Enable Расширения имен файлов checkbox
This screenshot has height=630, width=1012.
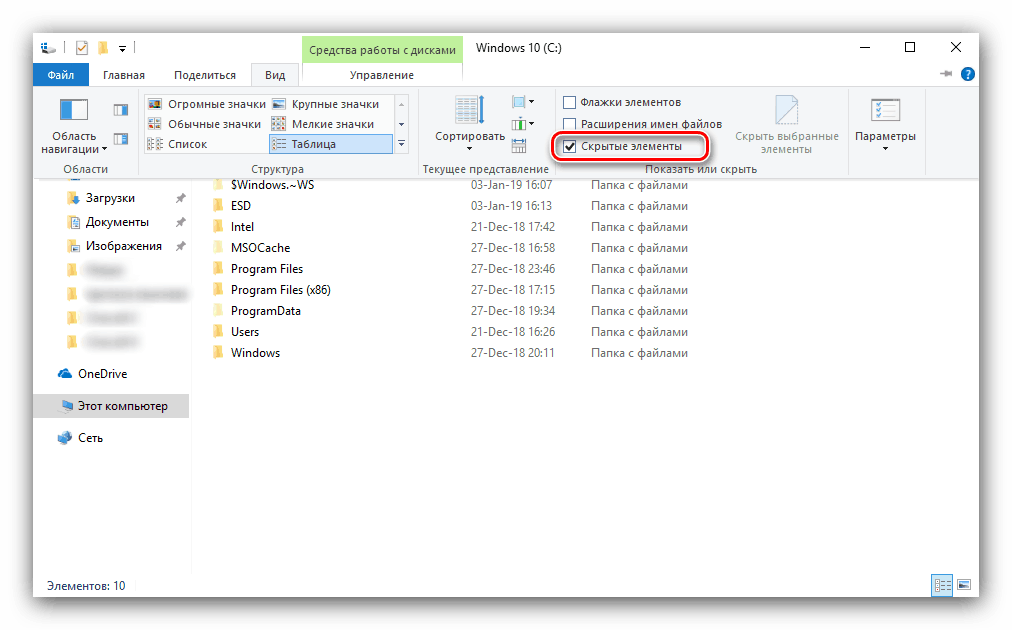[x=569, y=124]
